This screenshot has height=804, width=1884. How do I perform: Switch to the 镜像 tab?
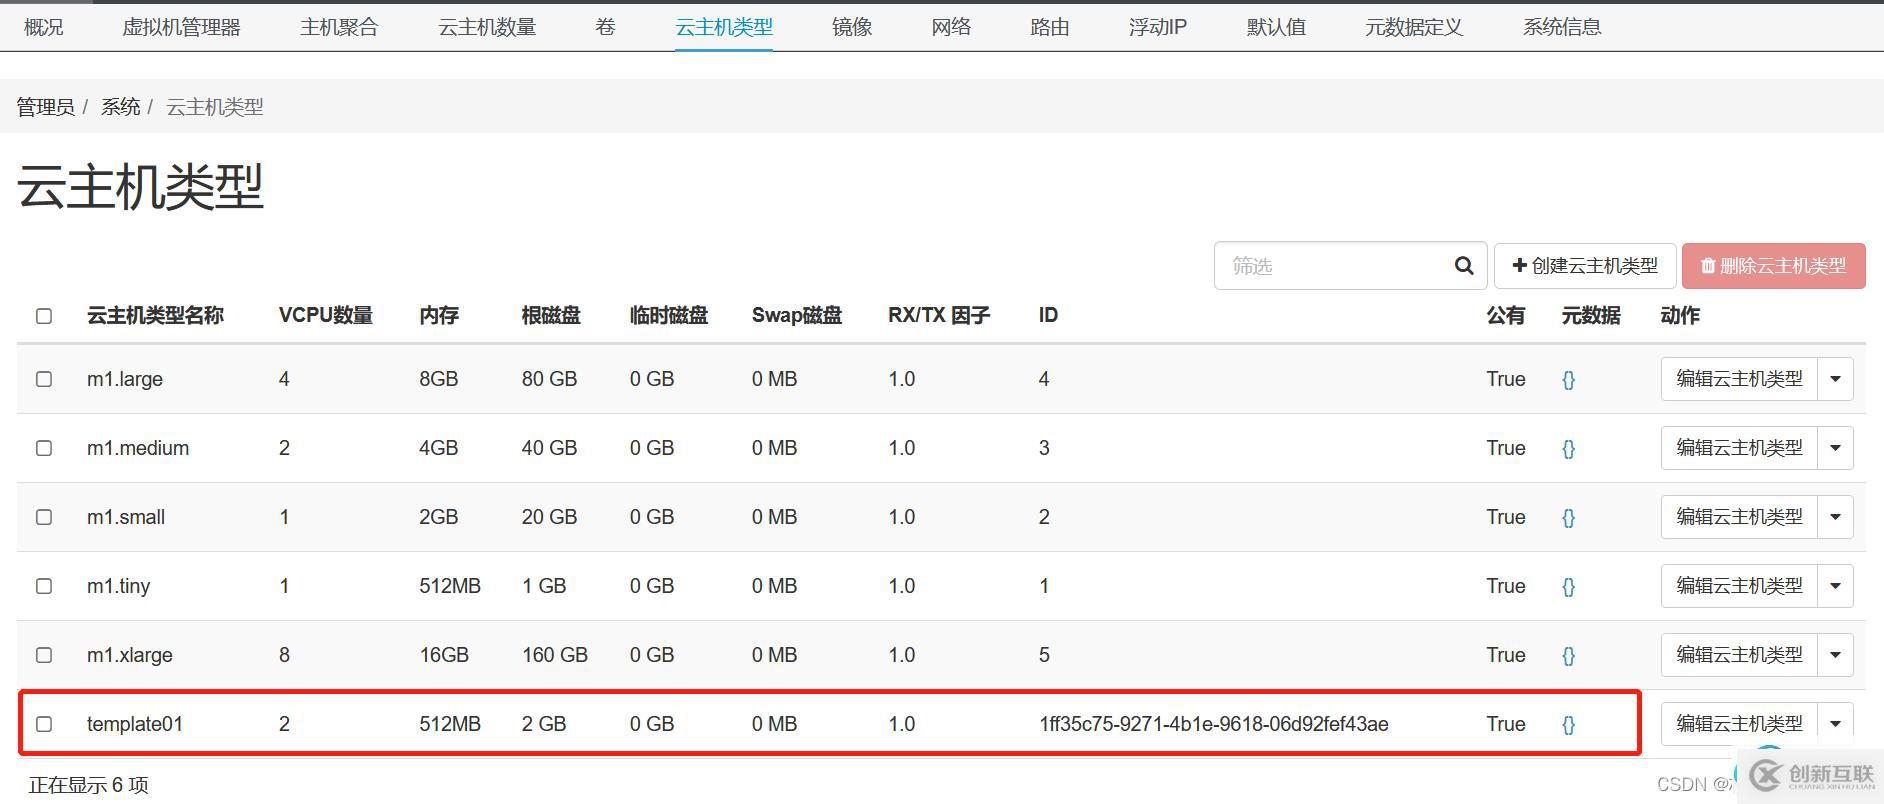[851, 27]
